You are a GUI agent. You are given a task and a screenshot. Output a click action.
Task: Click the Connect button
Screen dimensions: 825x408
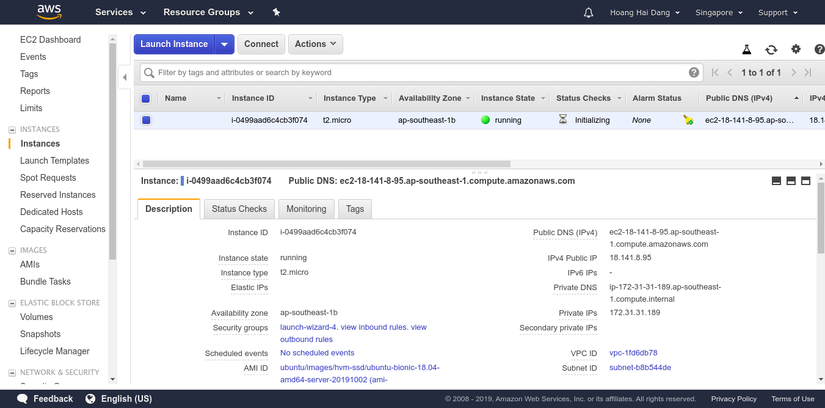pyautogui.click(x=261, y=44)
